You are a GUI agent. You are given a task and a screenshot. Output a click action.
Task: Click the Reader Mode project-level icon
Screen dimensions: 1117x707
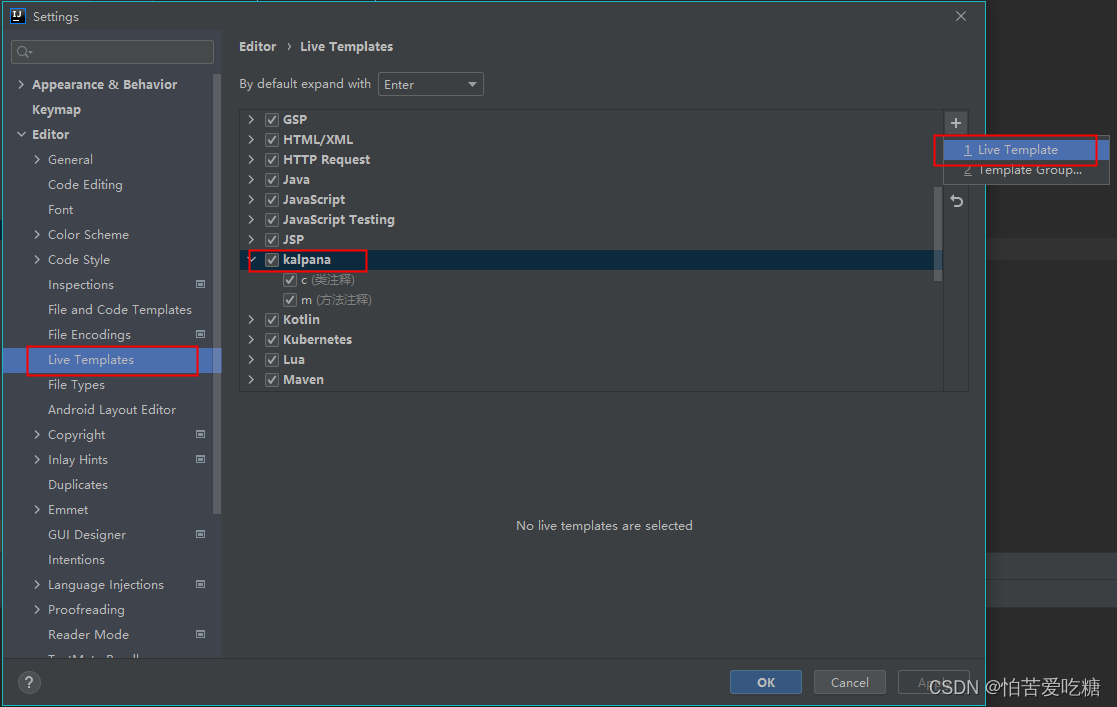201,634
